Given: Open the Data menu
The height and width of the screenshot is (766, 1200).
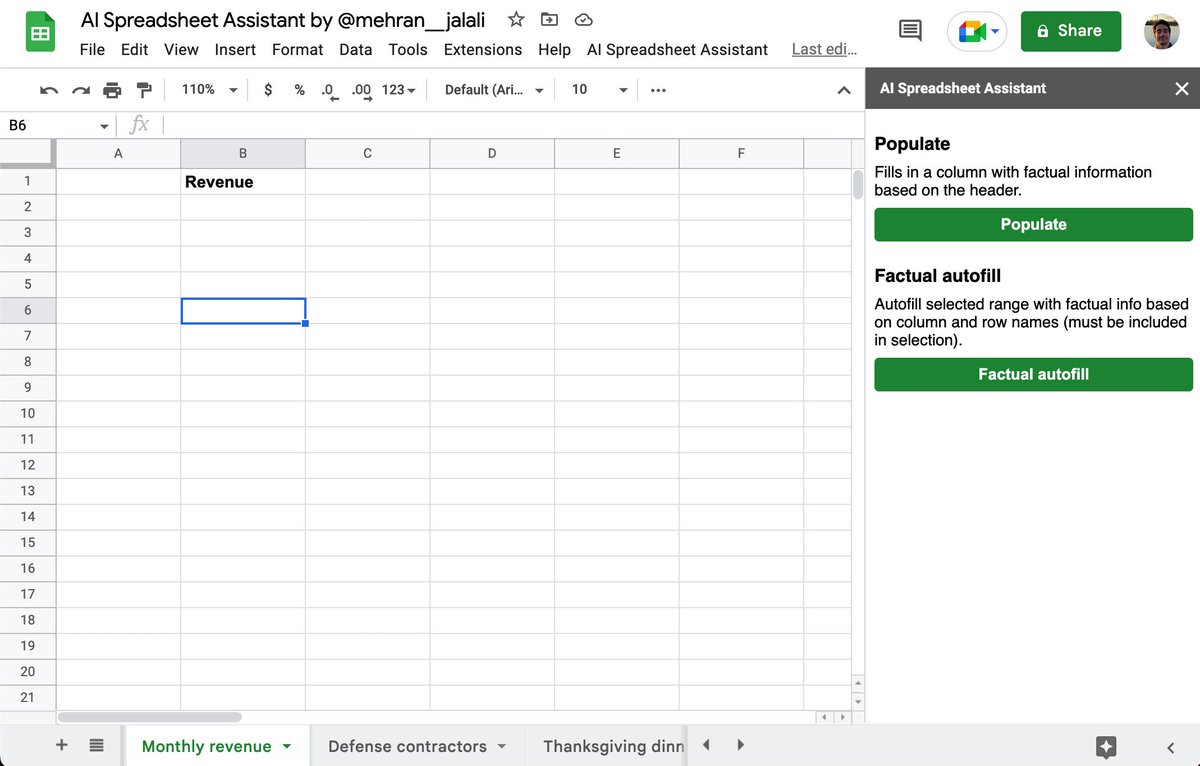Looking at the screenshot, I should coord(355,49).
